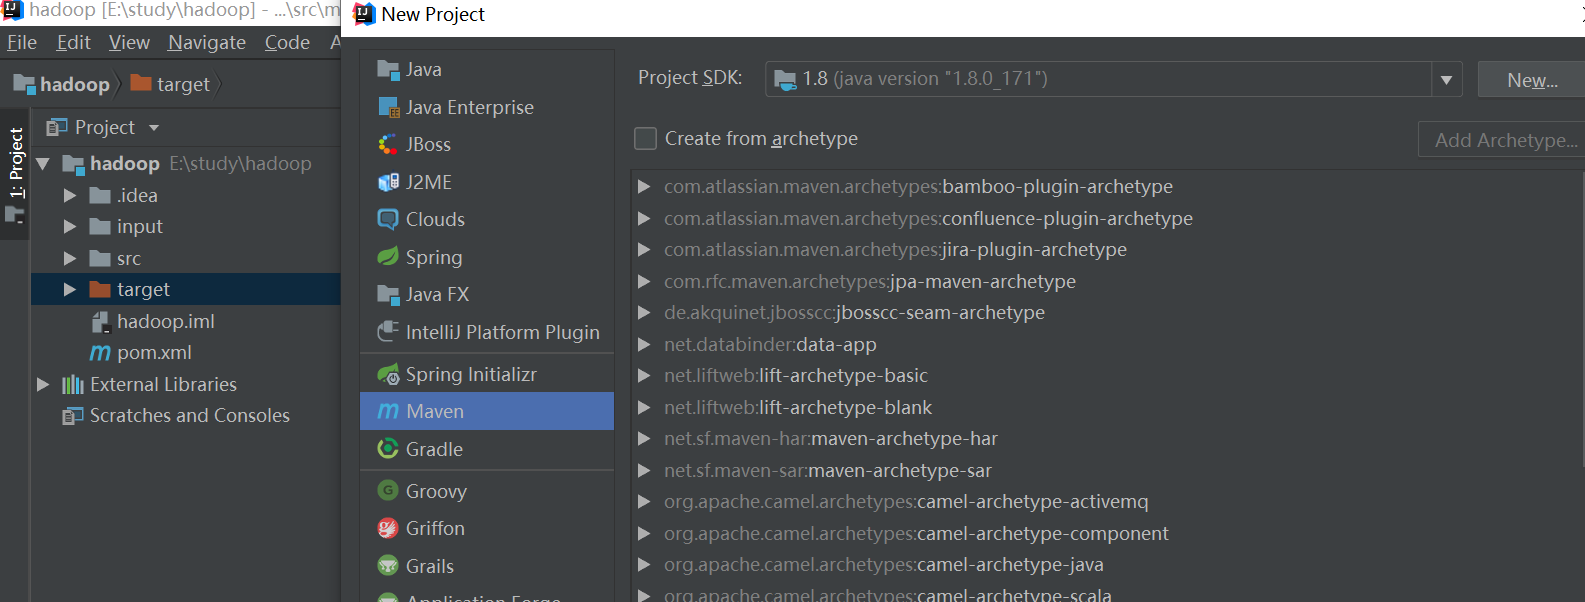
Task: Open the Navigate menu
Action: [x=207, y=42]
